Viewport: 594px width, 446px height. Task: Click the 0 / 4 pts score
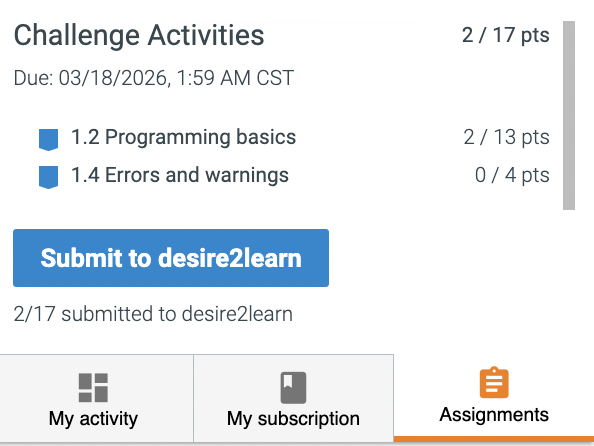tap(512, 175)
